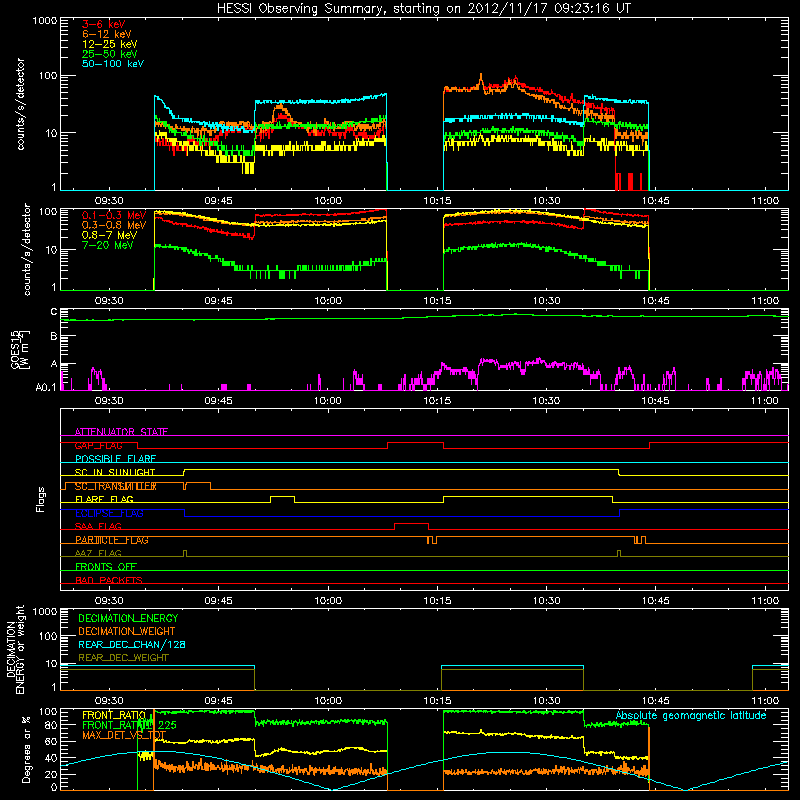
Task: Click the 10:30 tick below the MeV panel
Action: [x=546, y=301]
